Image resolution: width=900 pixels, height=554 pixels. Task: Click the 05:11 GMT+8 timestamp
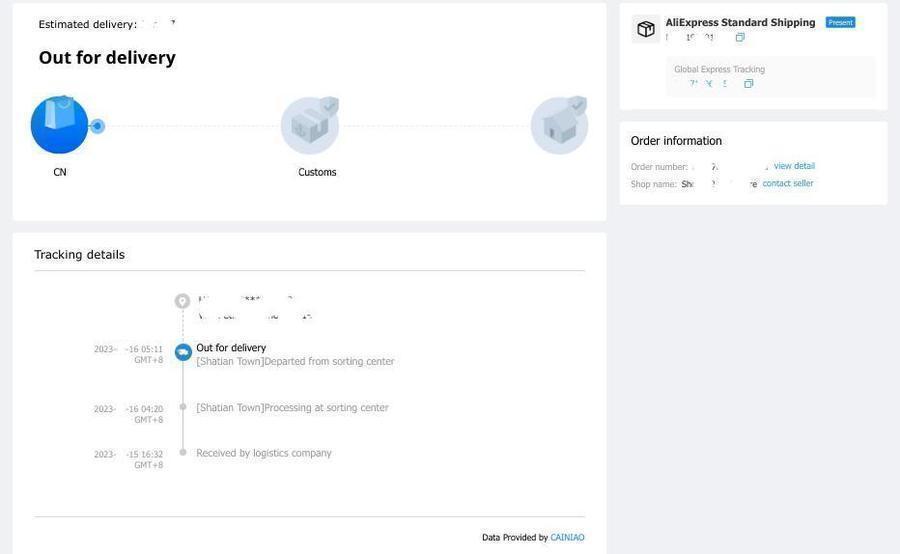click(129, 354)
